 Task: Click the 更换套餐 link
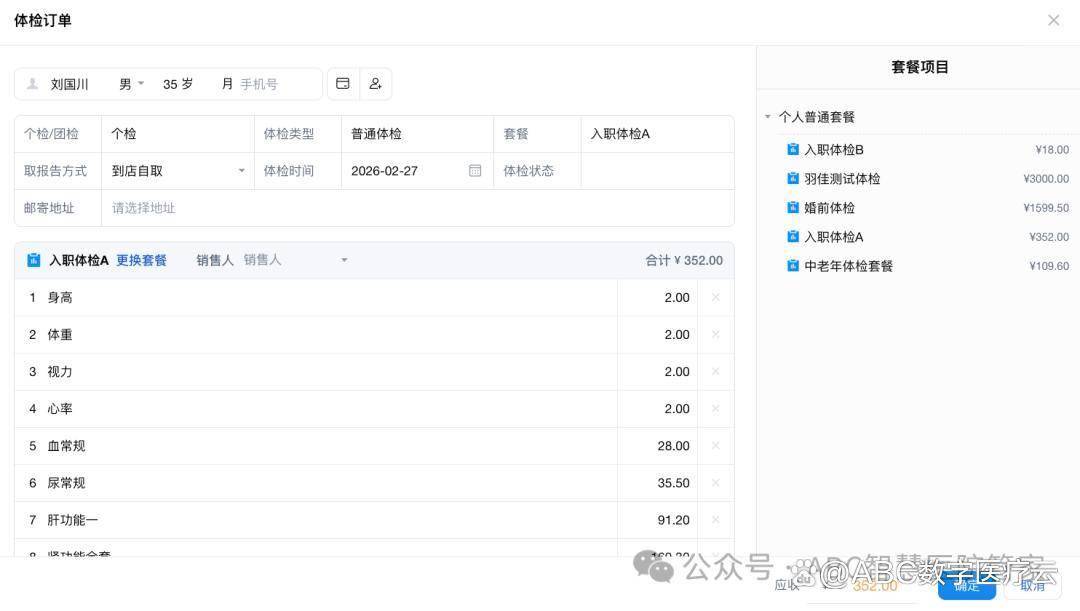(x=141, y=260)
